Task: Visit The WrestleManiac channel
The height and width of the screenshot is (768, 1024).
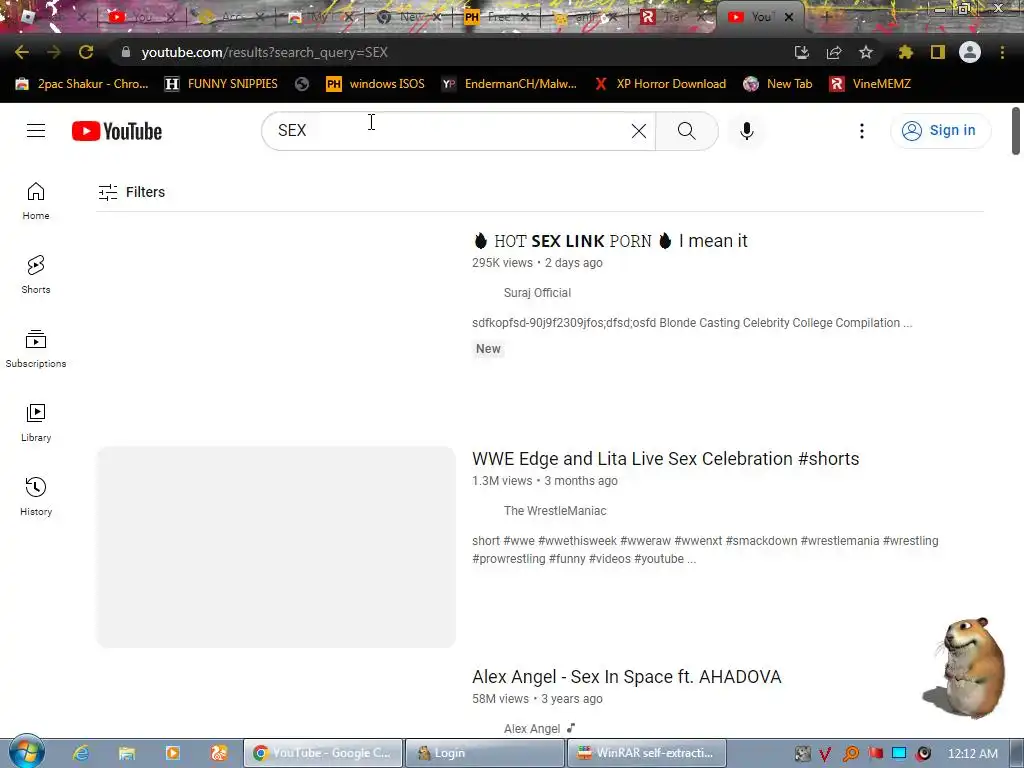Action: tap(555, 511)
